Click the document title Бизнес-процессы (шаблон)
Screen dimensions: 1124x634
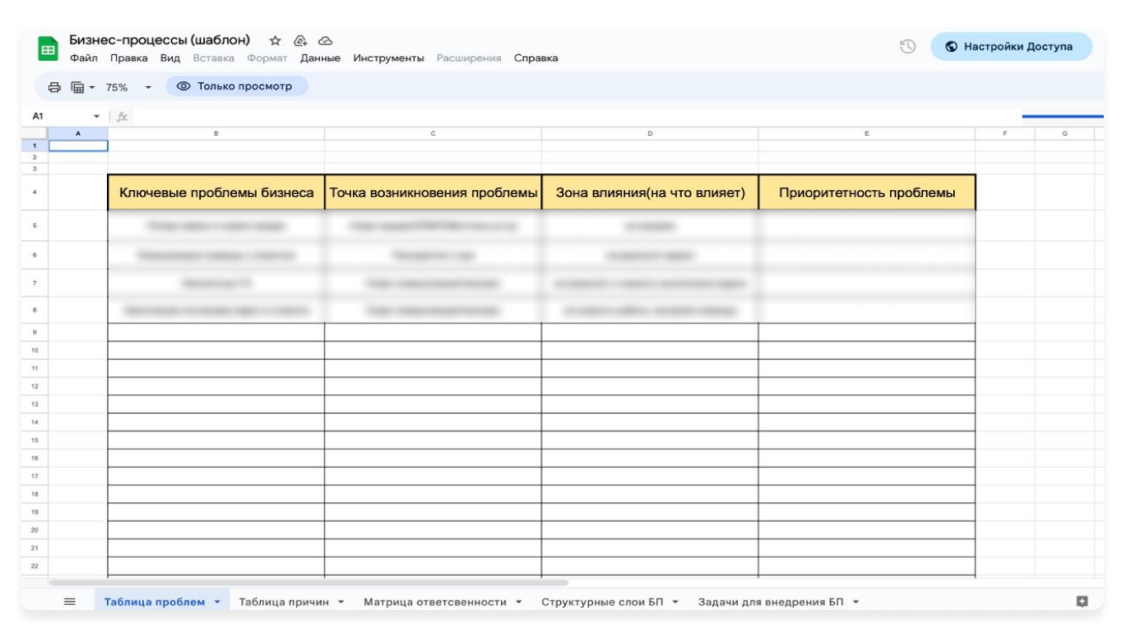[159, 40]
